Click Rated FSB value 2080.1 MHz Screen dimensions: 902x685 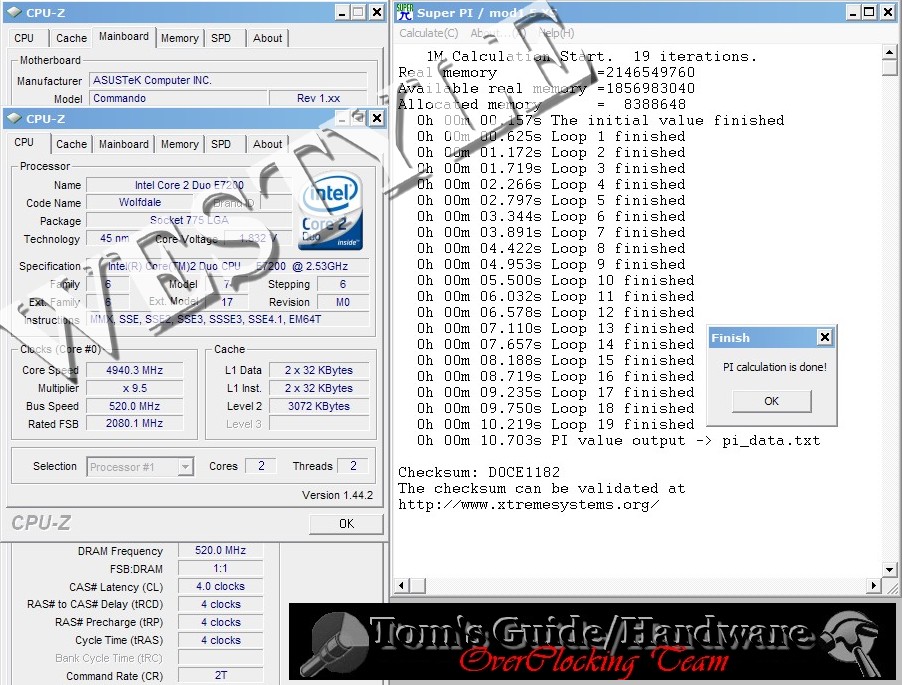pyautogui.click(x=135, y=423)
